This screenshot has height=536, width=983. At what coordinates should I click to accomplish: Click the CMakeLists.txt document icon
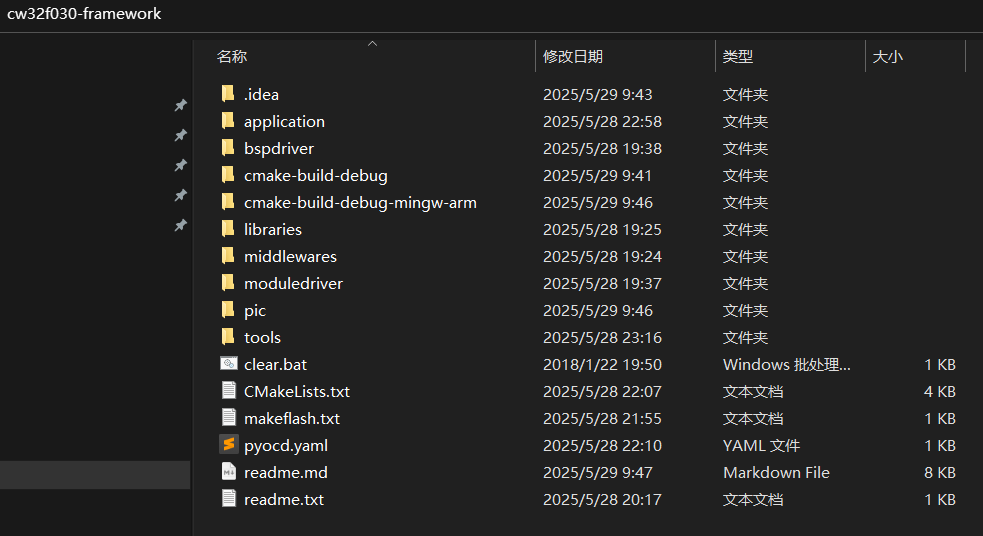click(x=229, y=391)
